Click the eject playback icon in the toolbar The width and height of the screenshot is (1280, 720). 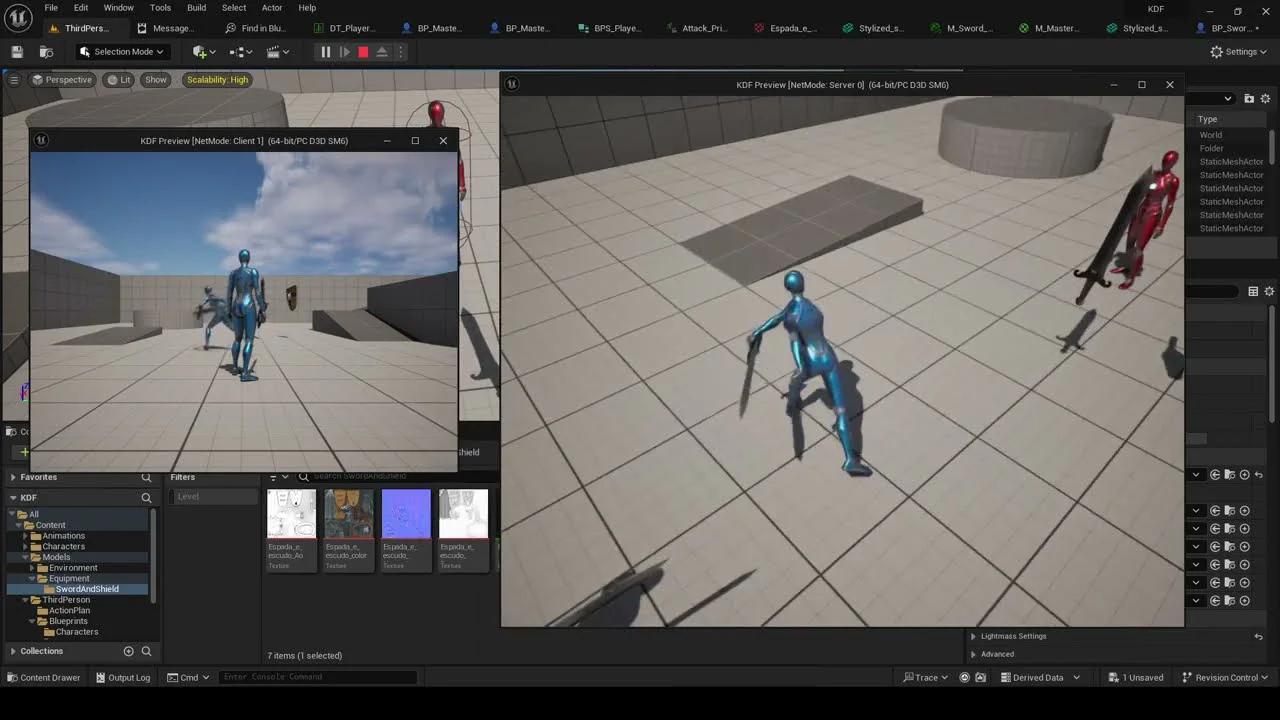(381, 51)
